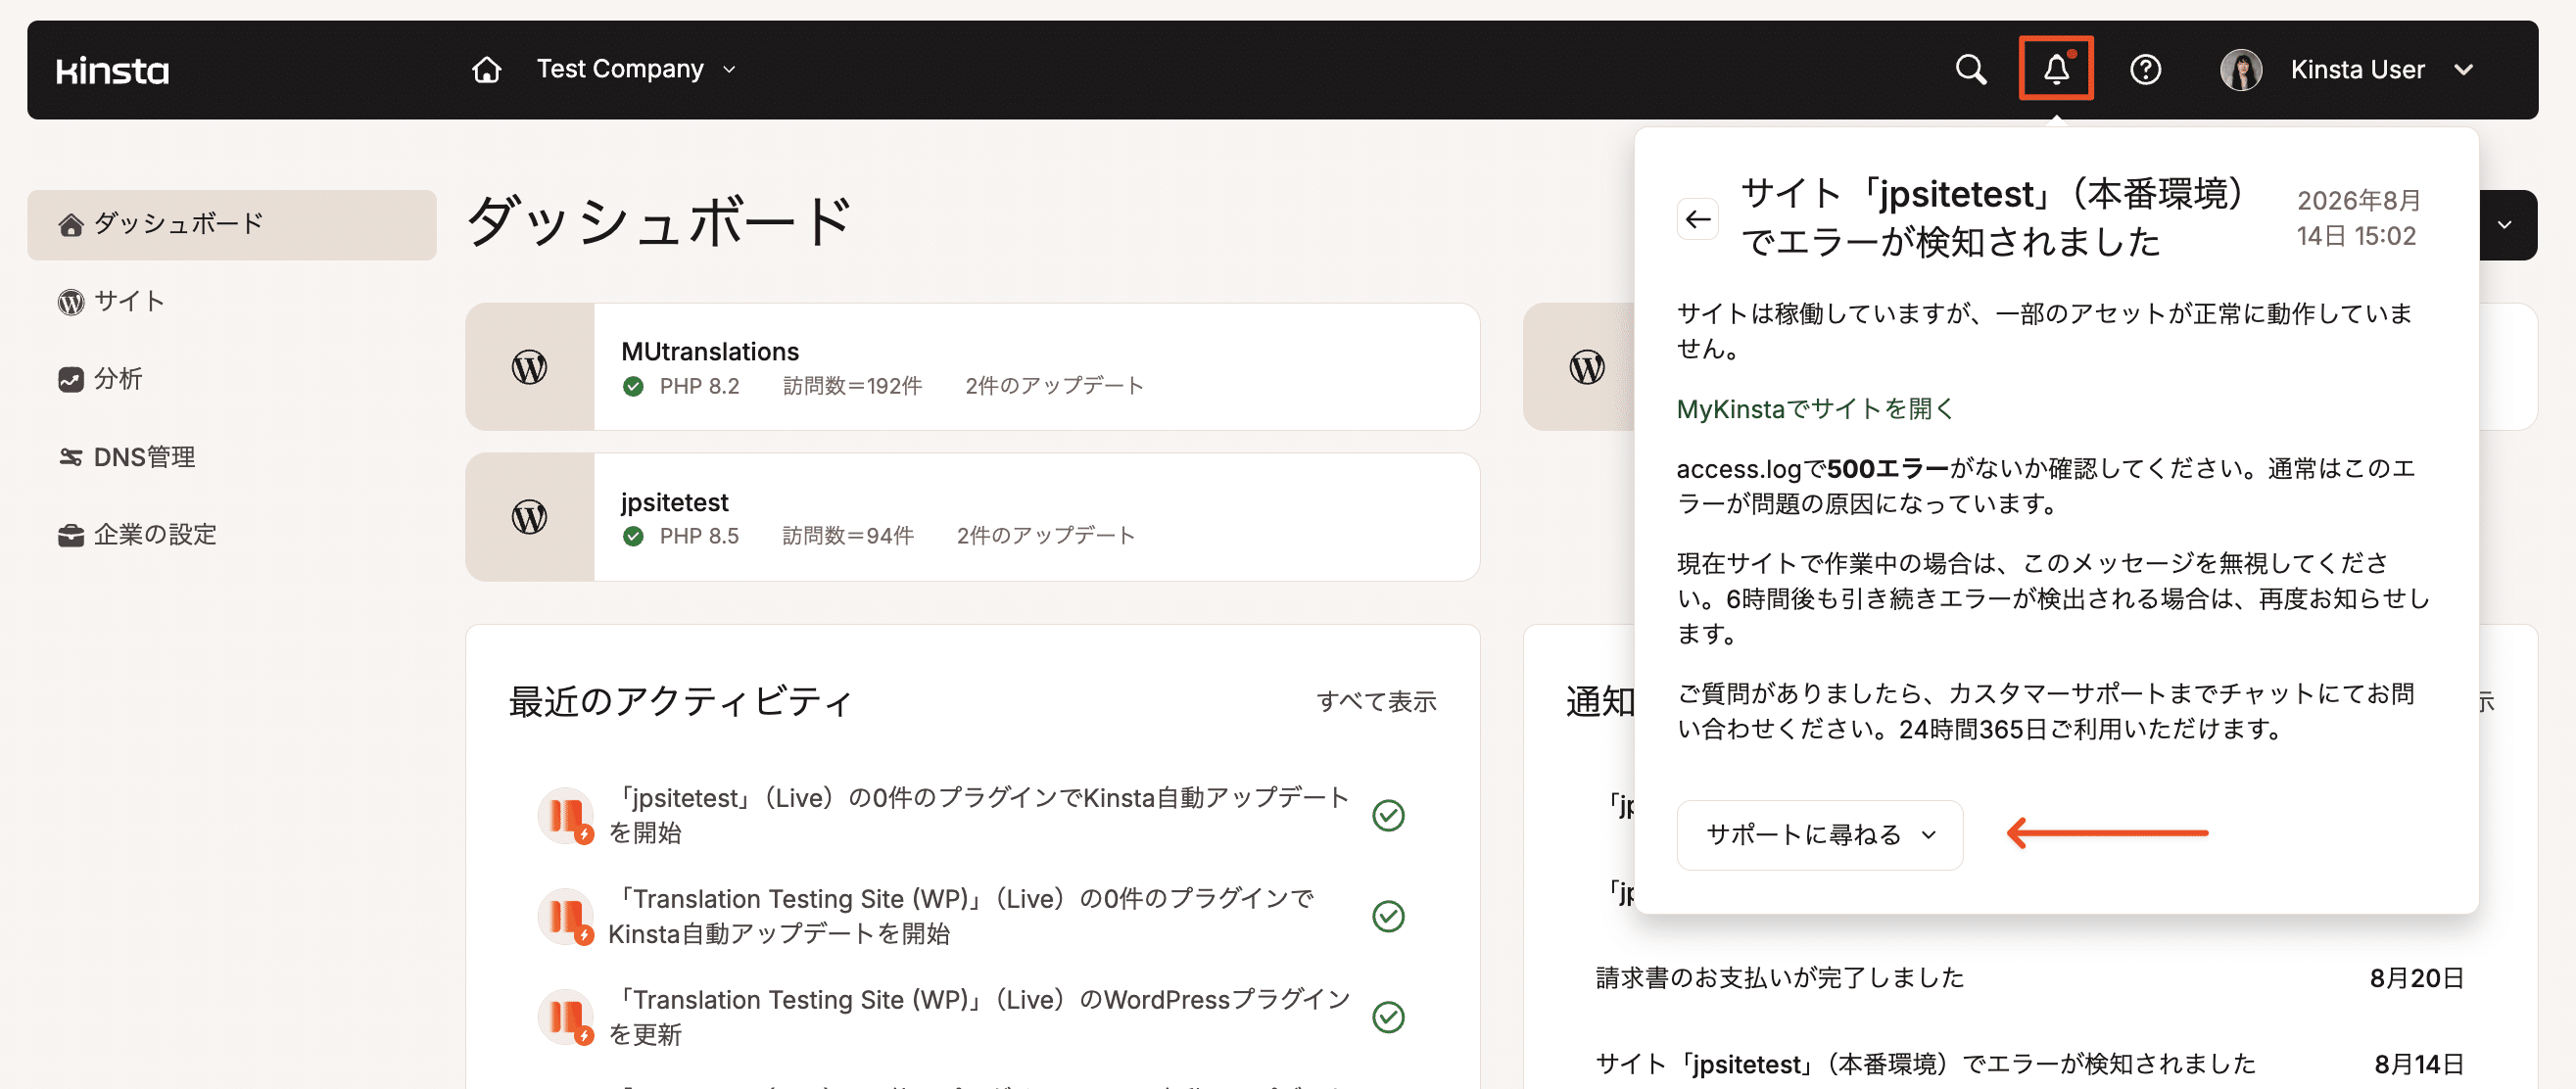Select ダッシュボード in the sidebar
The width and height of the screenshot is (2576, 1089).
[x=232, y=224]
